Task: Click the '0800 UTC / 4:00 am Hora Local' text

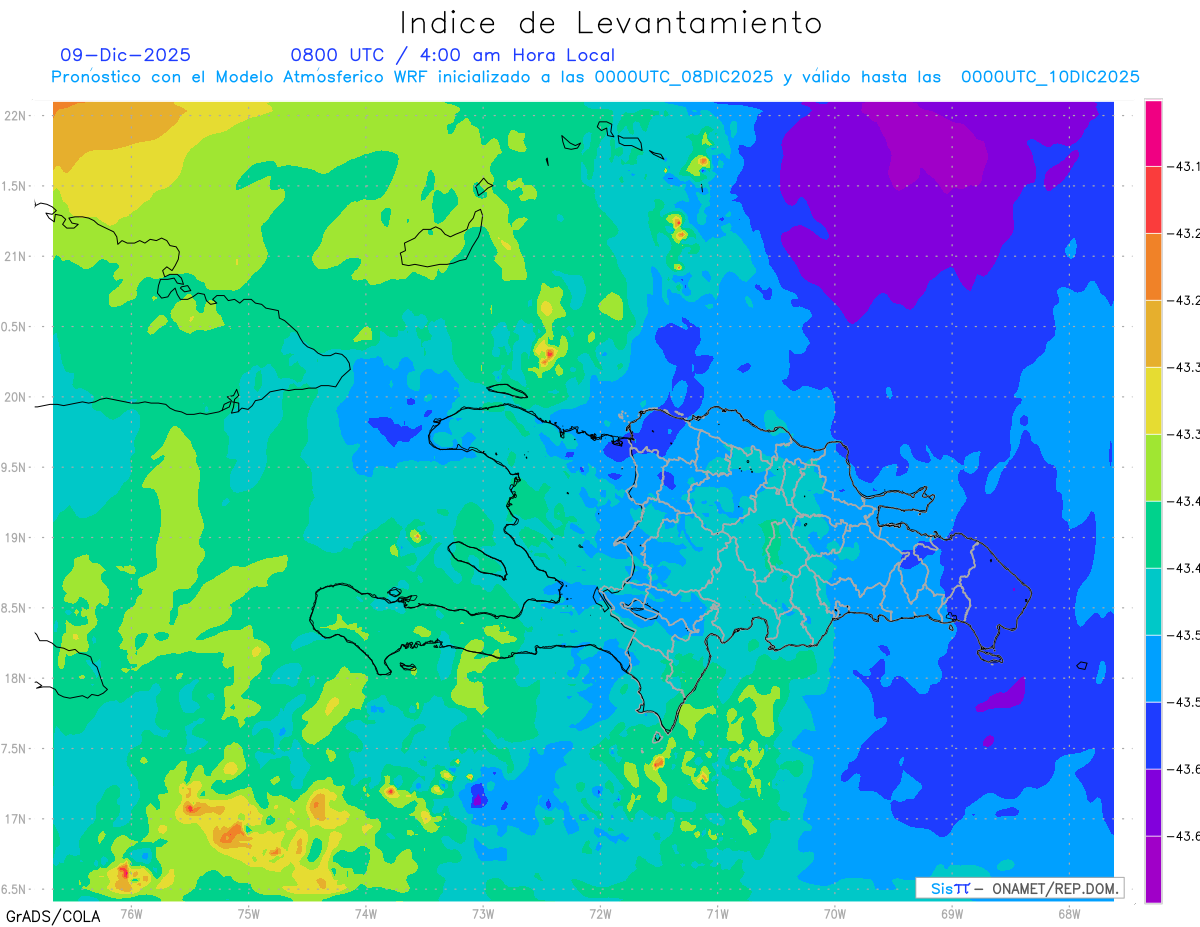Action: point(452,55)
